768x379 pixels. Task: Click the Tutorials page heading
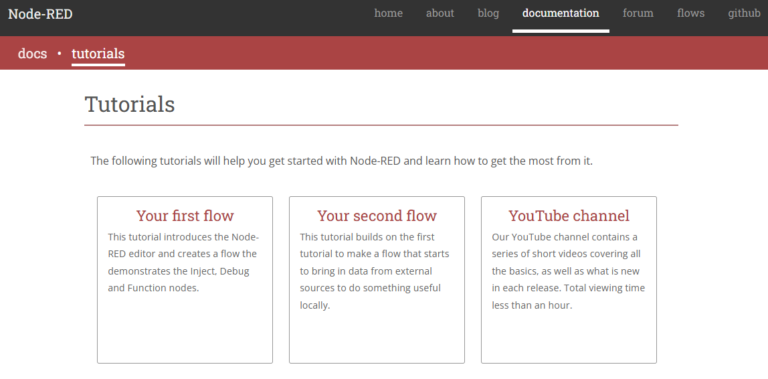point(130,104)
